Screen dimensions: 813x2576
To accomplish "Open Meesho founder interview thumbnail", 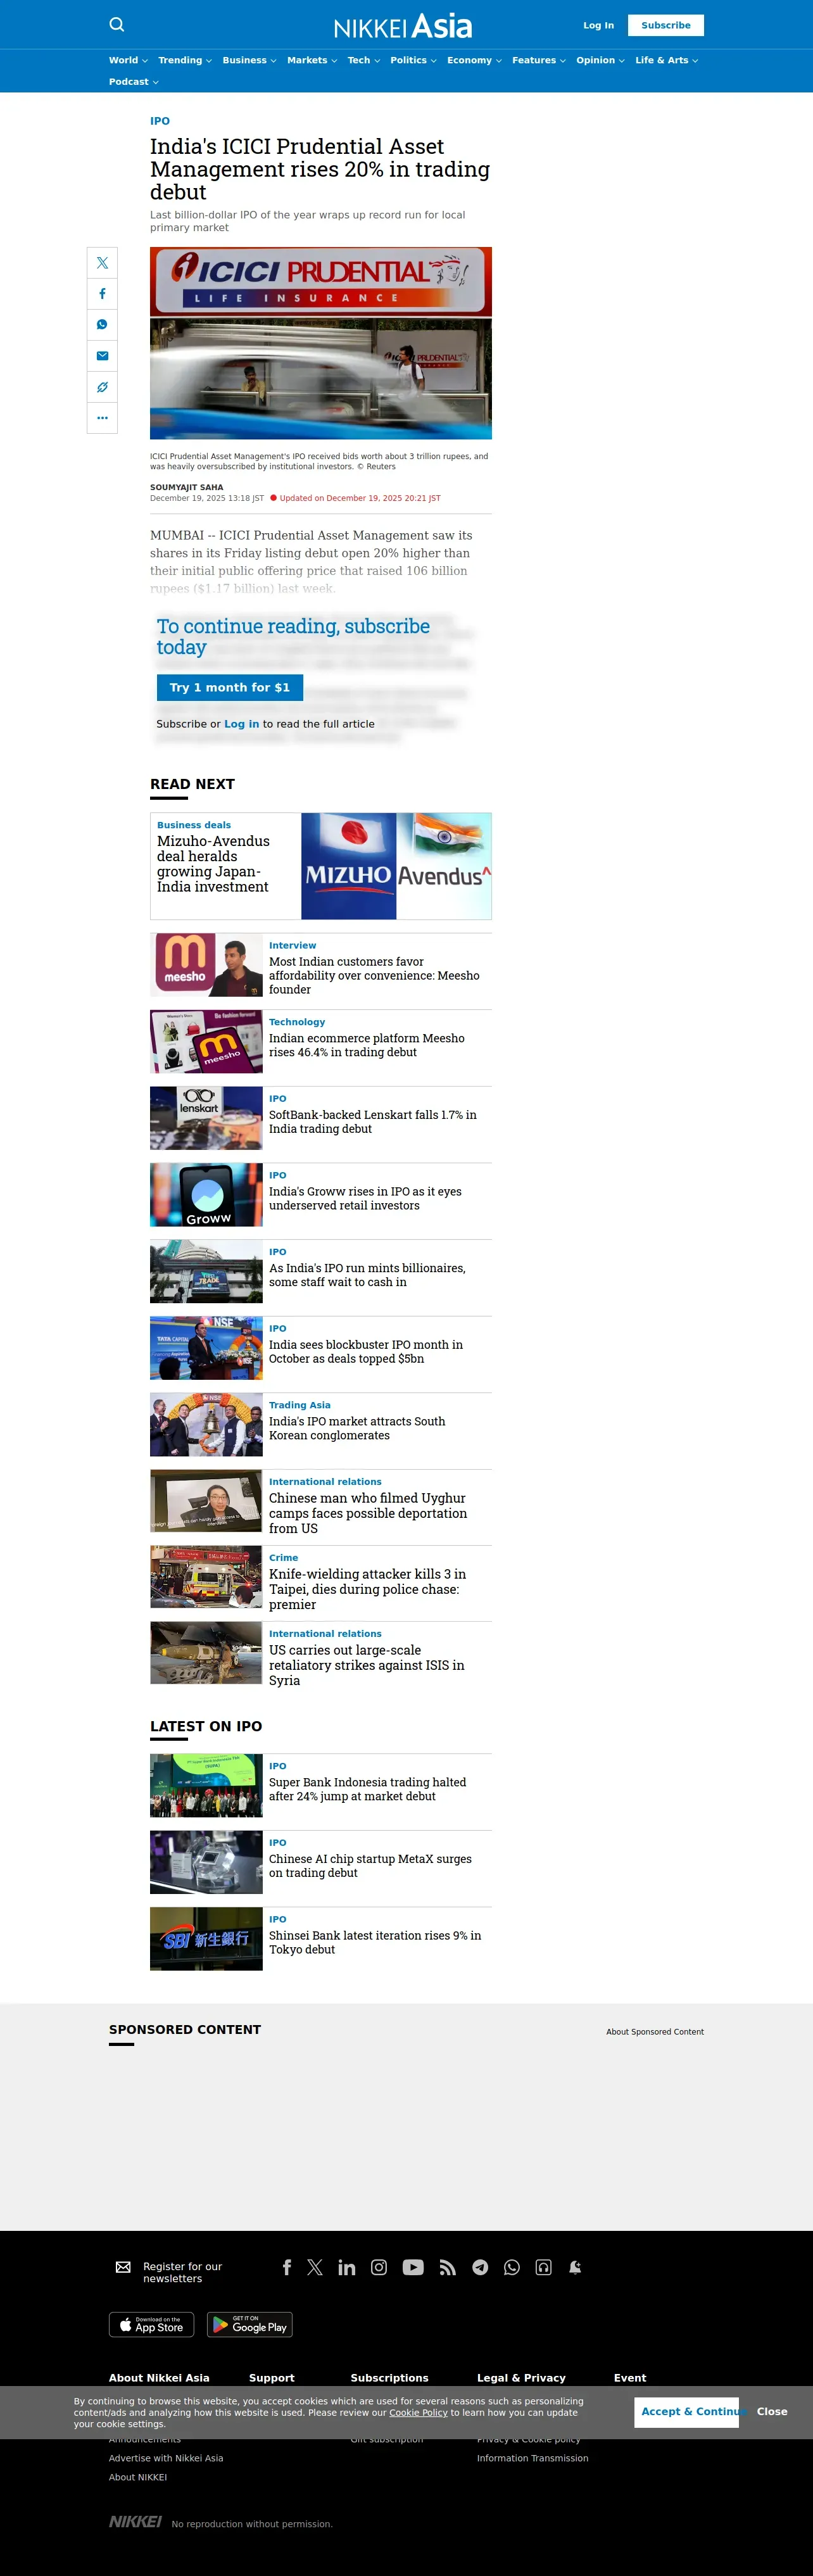I will [x=206, y=964].
